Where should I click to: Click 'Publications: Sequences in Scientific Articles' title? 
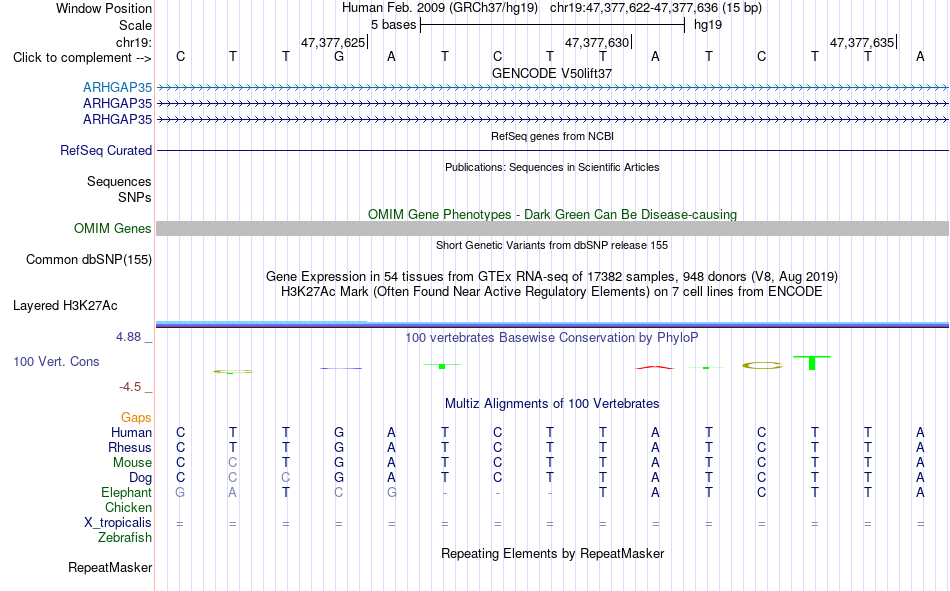click(x=552, y=167)
